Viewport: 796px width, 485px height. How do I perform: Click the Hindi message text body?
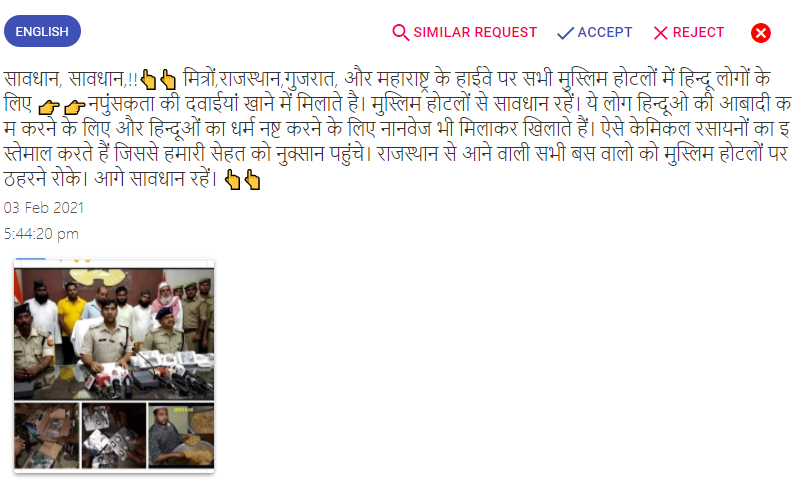point(397,128)
